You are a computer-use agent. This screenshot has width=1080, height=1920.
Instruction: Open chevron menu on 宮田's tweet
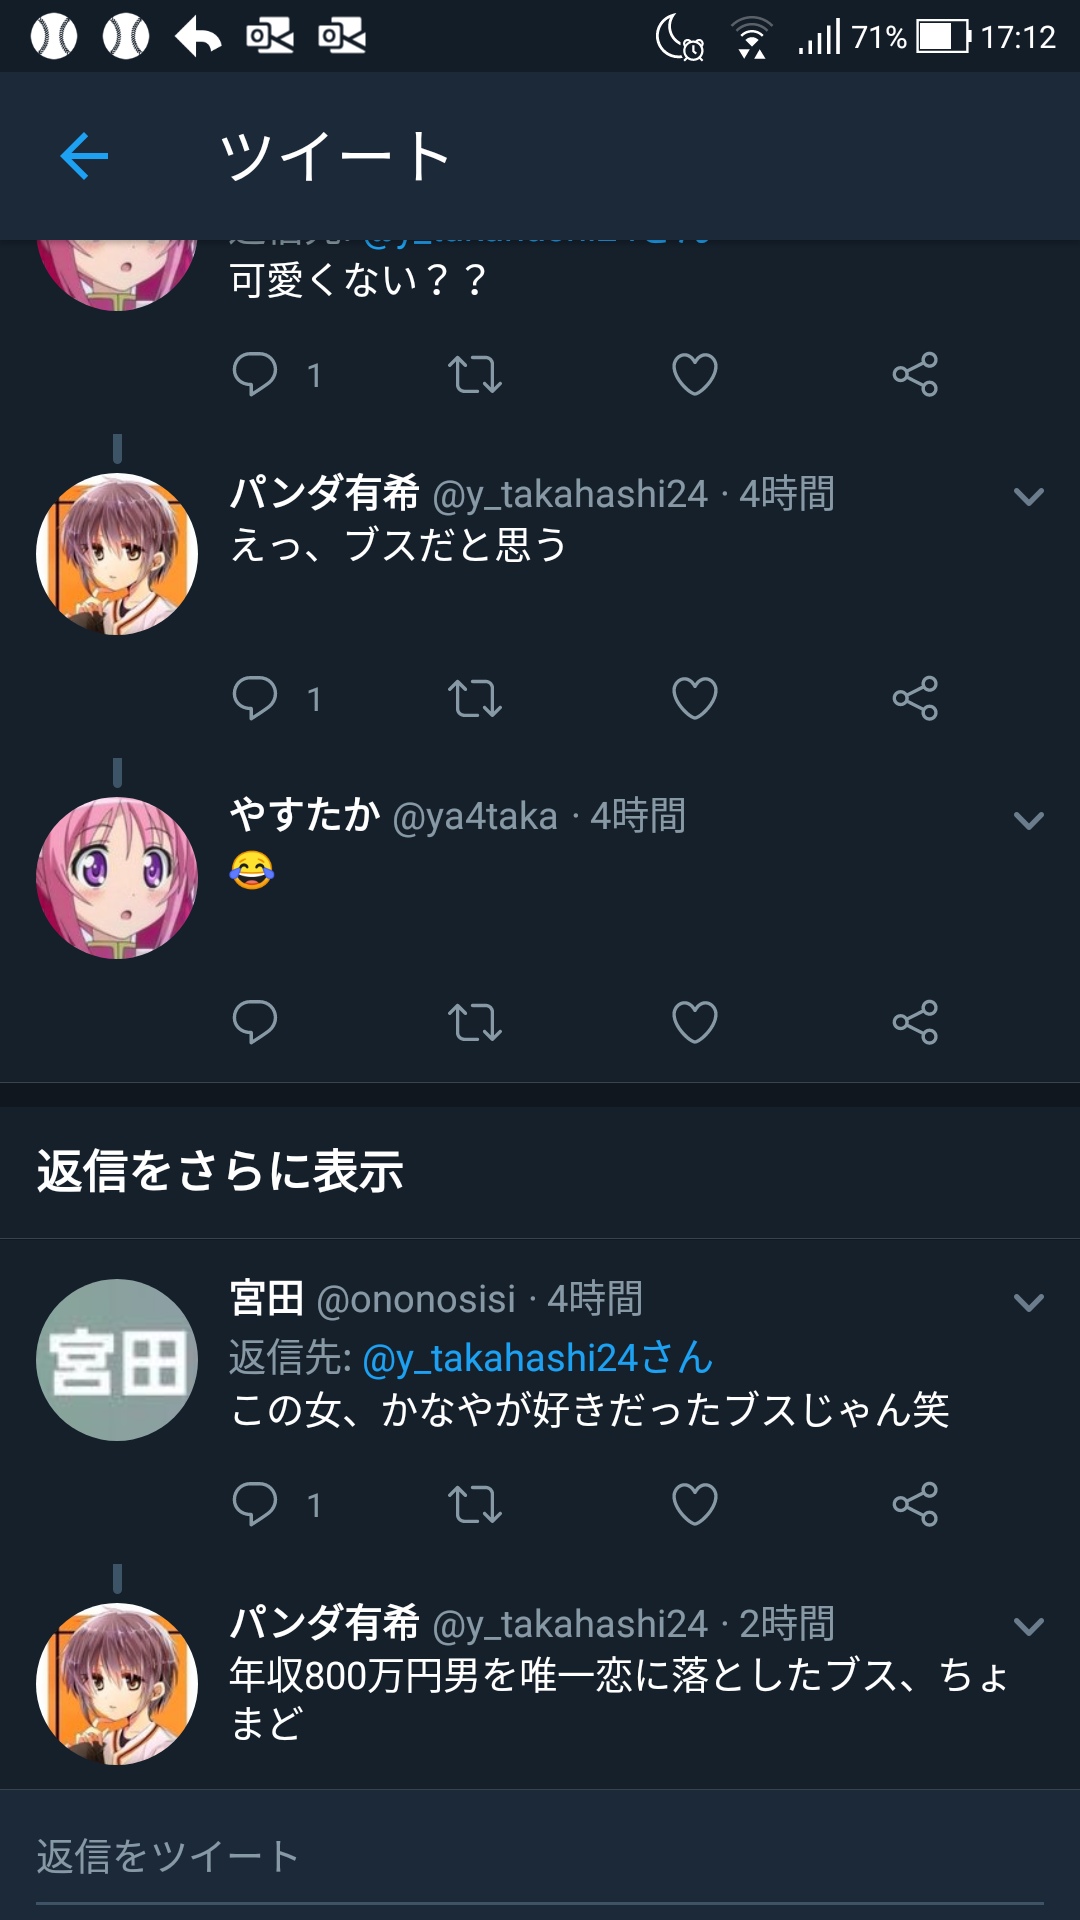[1029, 1302]
